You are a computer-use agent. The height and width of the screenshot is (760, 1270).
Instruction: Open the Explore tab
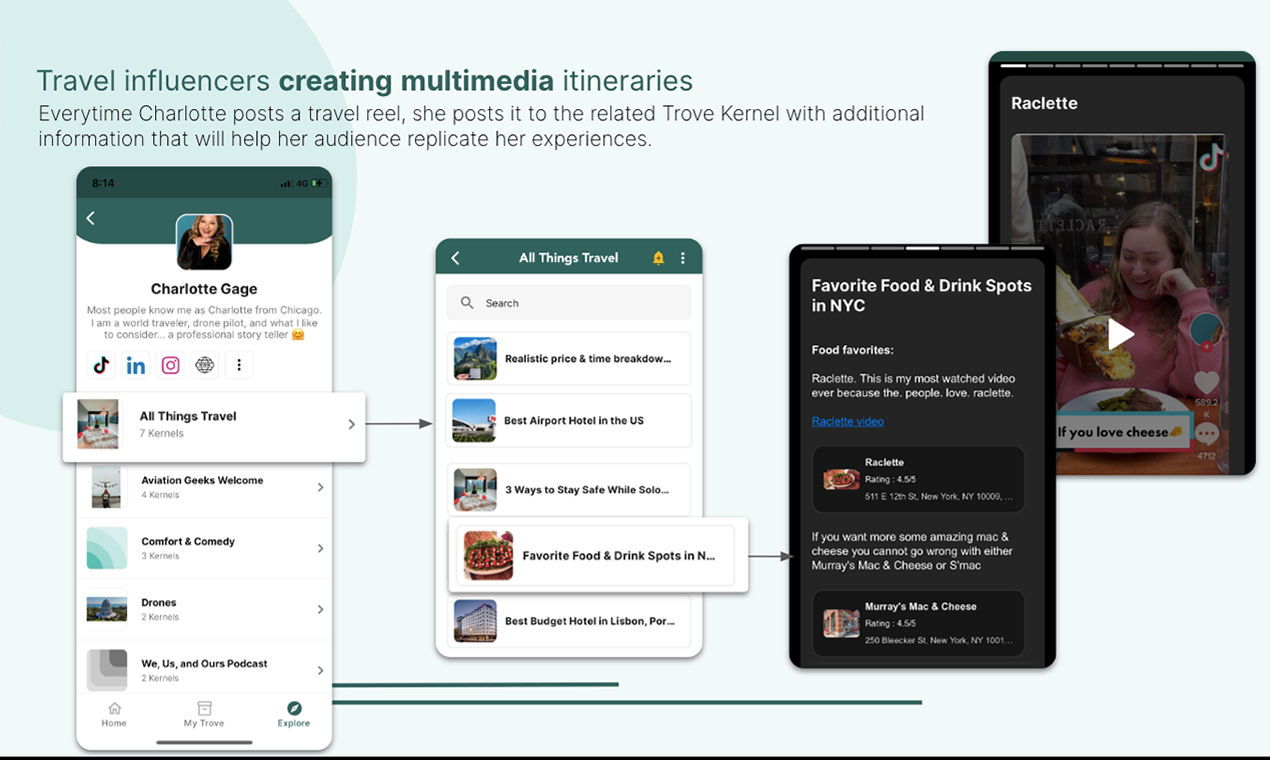coord(294,714)
